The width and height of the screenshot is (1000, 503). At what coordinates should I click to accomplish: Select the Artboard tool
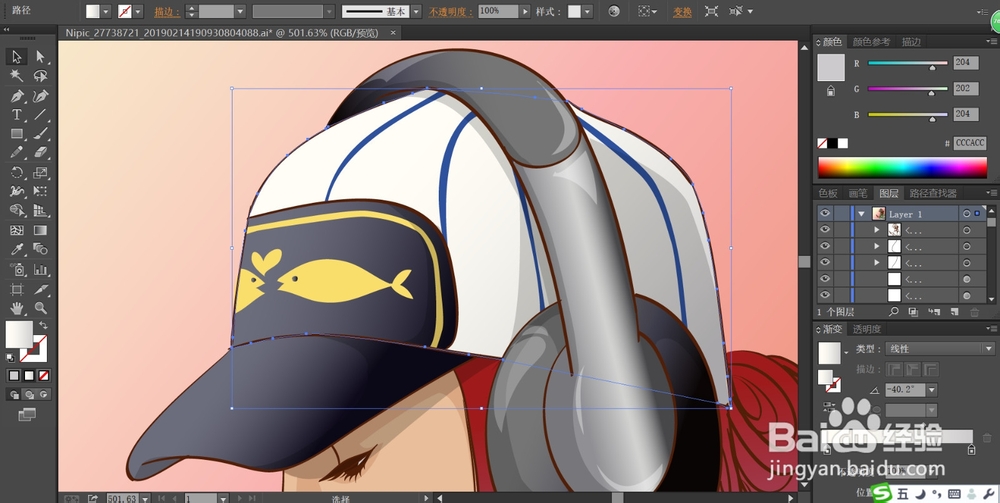pyautogui.click(x=17, y=289)
